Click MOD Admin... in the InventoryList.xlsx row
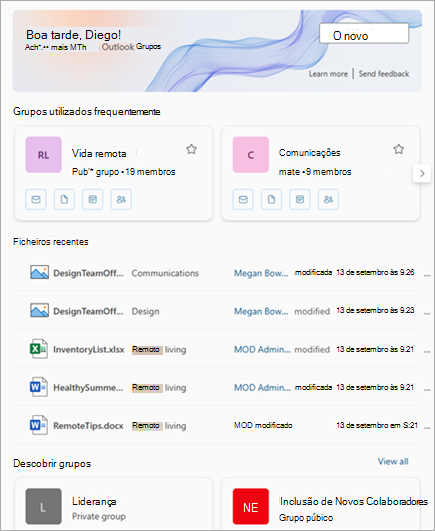Viewport: 435px width, 531px height. click(x=262, y=349)
